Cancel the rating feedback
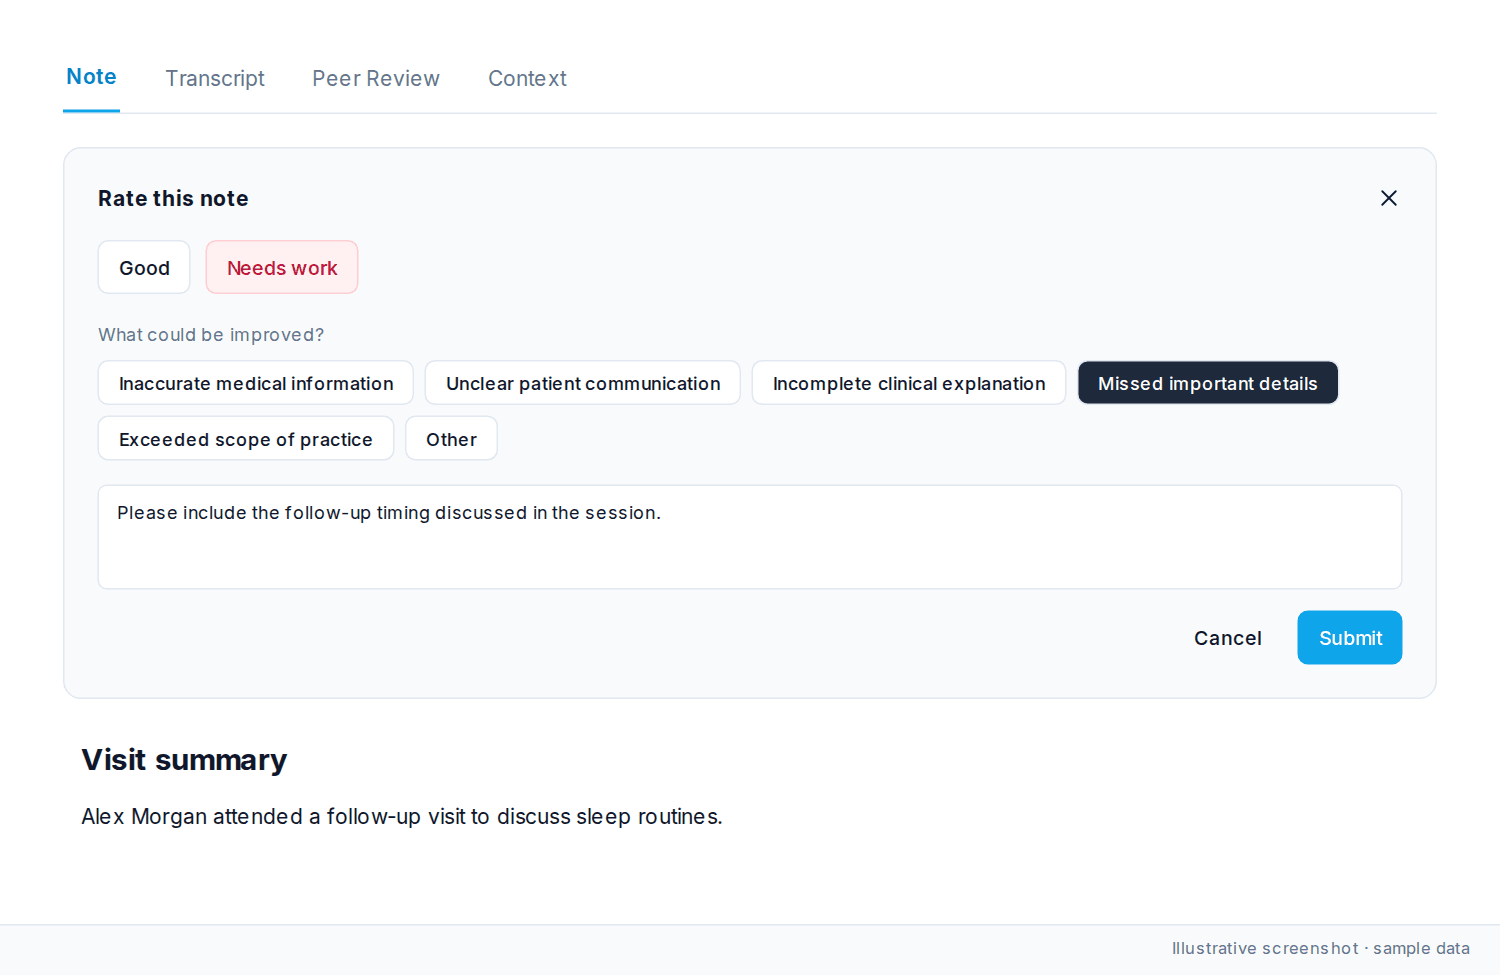Viewport: 1500px width, 975px height. (1228, 638)
